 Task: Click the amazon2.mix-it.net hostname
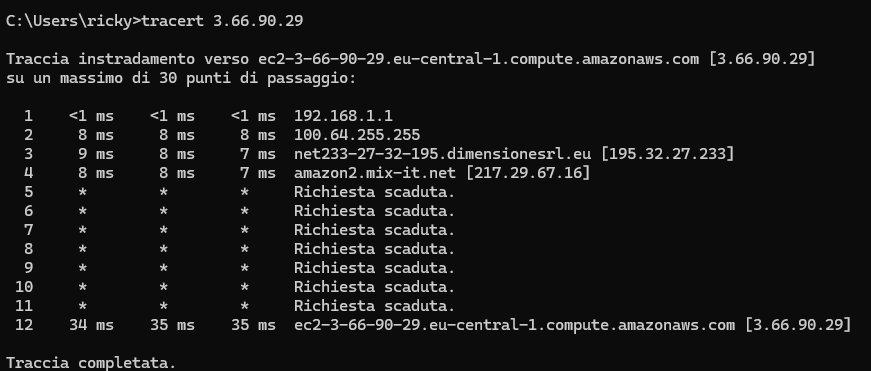click(375, 173)
